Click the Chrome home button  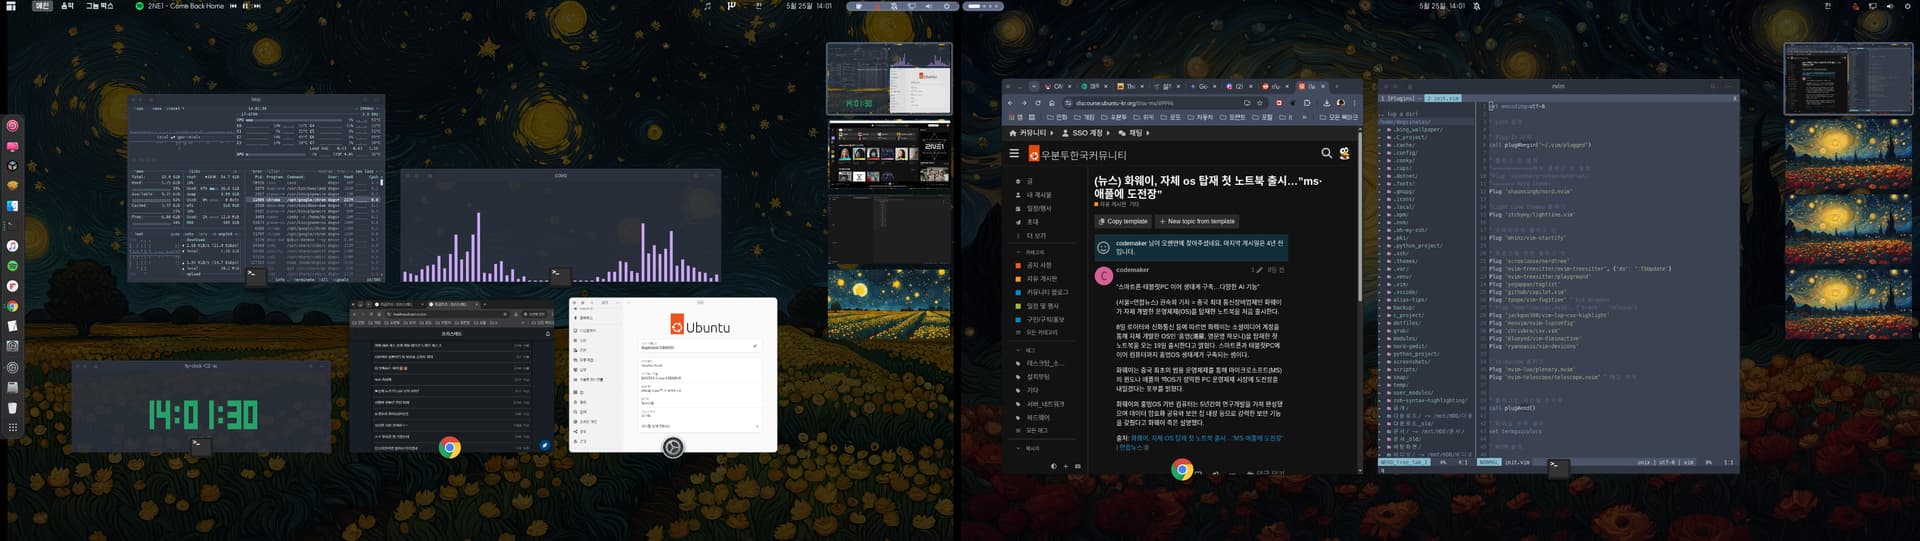click(x=1051, y=103)
